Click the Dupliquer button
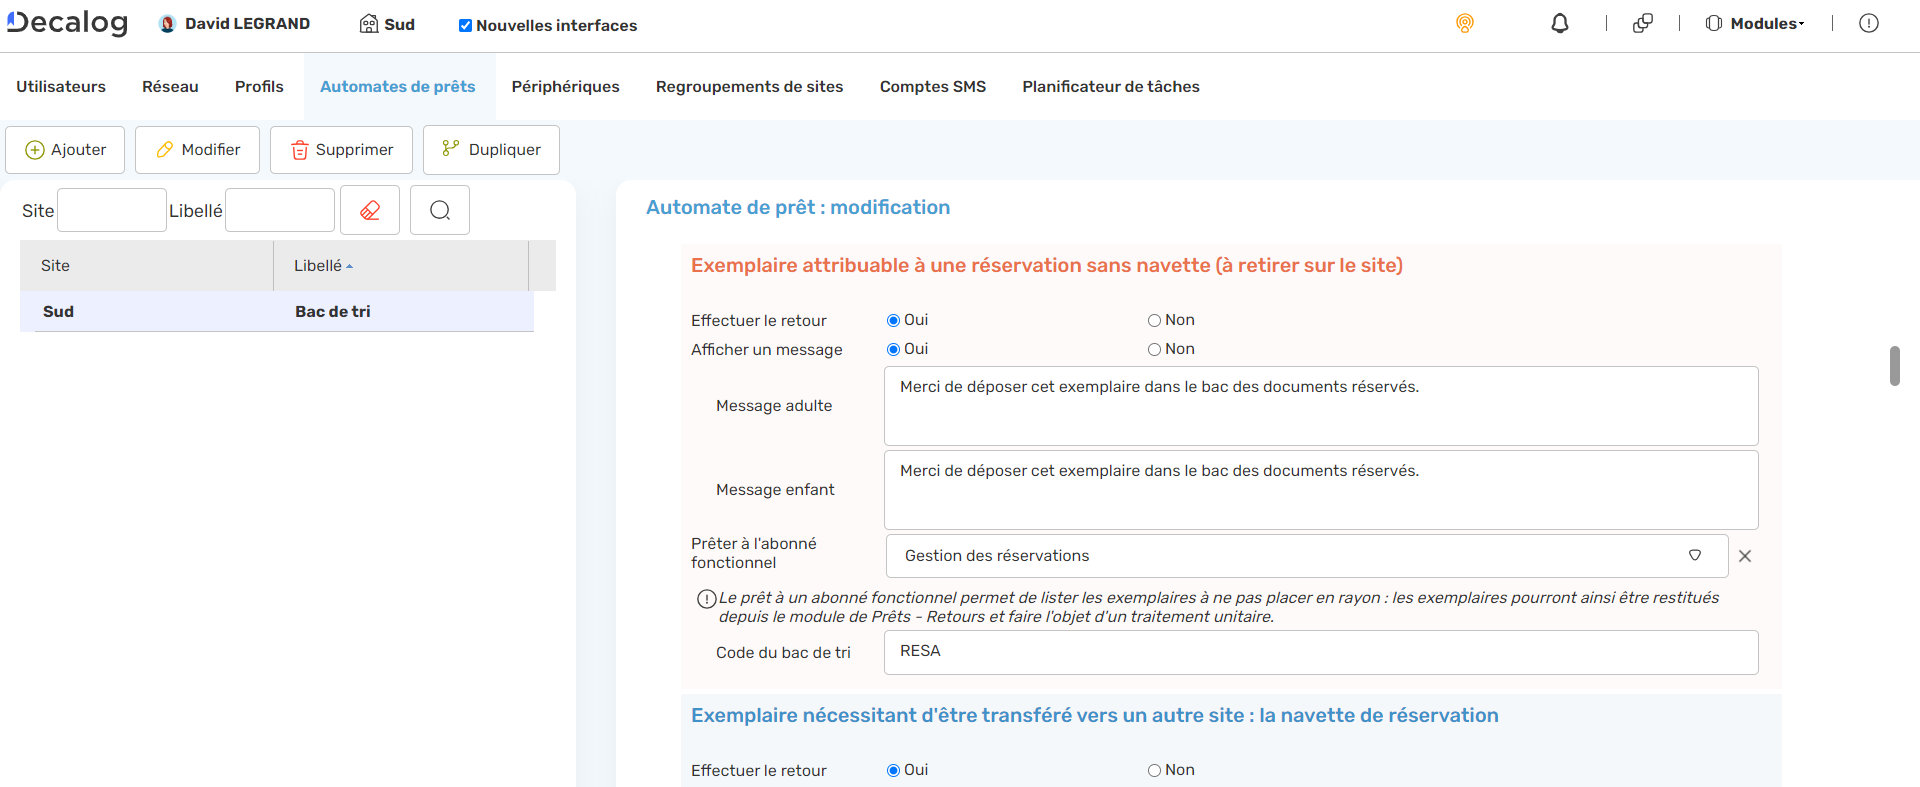 491,150
